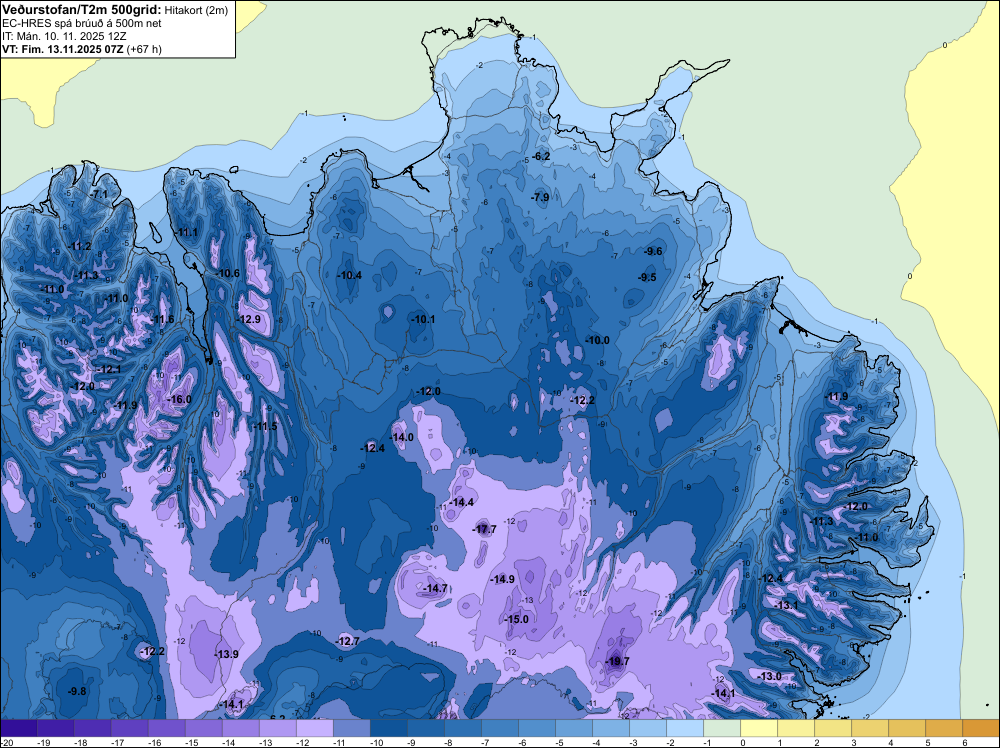The image size is (1000, 748).
Task: Click the 'VT: Fim. 13.11.2025 07Z' valid time
Action: (63, 49)
